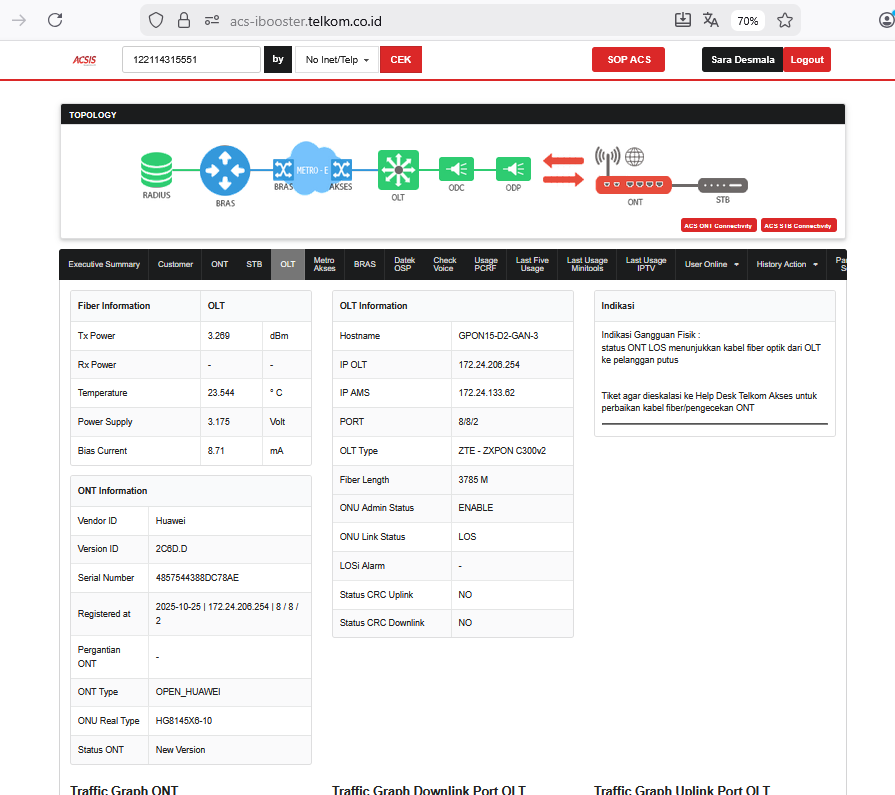The width and height of the screenshot is (895, 795).
Task: Click OLT Type 'ZTE - ZXPON C300v2'
Action: [x=502, y=451]
